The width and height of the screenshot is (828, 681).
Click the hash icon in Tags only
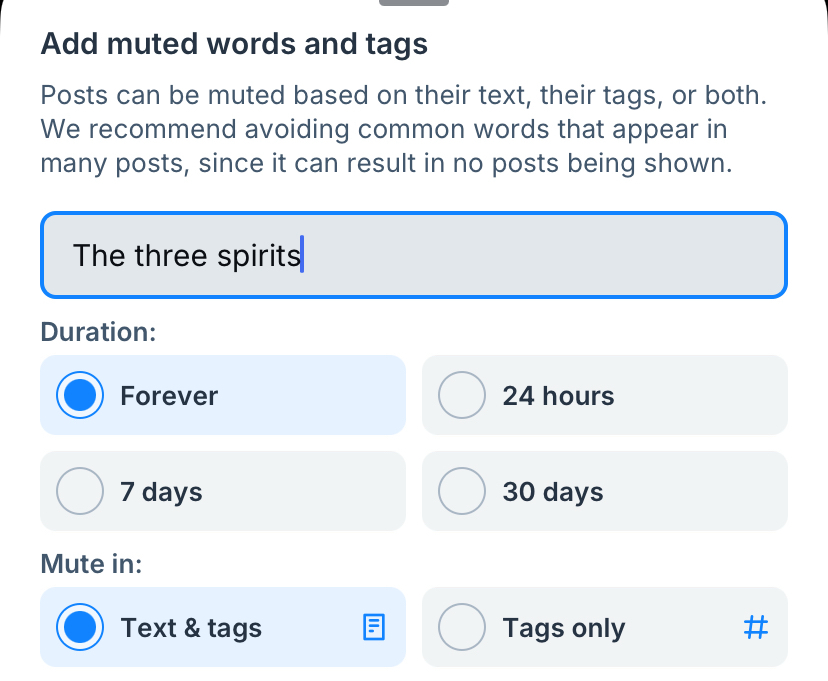[757, 628]
